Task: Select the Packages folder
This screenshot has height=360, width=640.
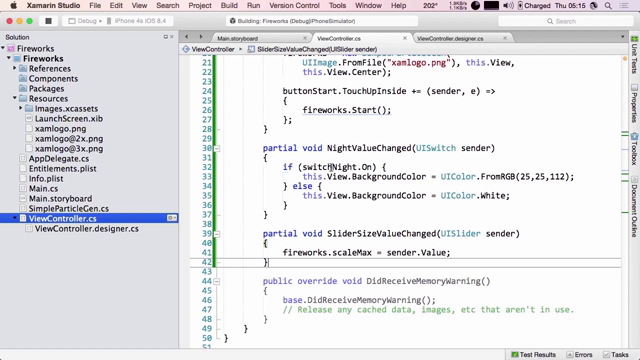Action: pyautogui.click(x=46, y=89)
